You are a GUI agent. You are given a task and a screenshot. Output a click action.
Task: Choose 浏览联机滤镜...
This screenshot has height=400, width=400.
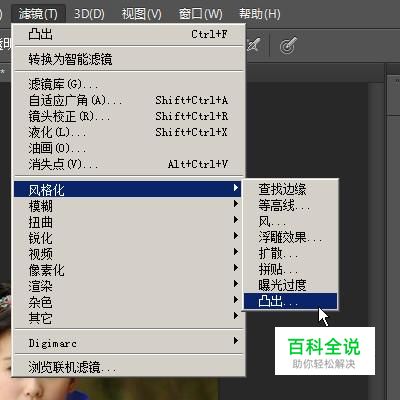[x=128, y=367]
